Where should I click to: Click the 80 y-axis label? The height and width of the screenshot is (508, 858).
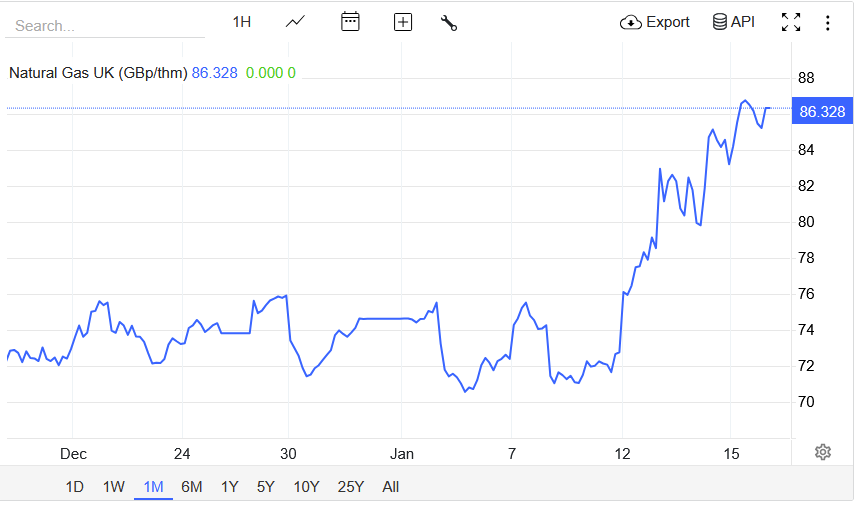tap(806, 222)
